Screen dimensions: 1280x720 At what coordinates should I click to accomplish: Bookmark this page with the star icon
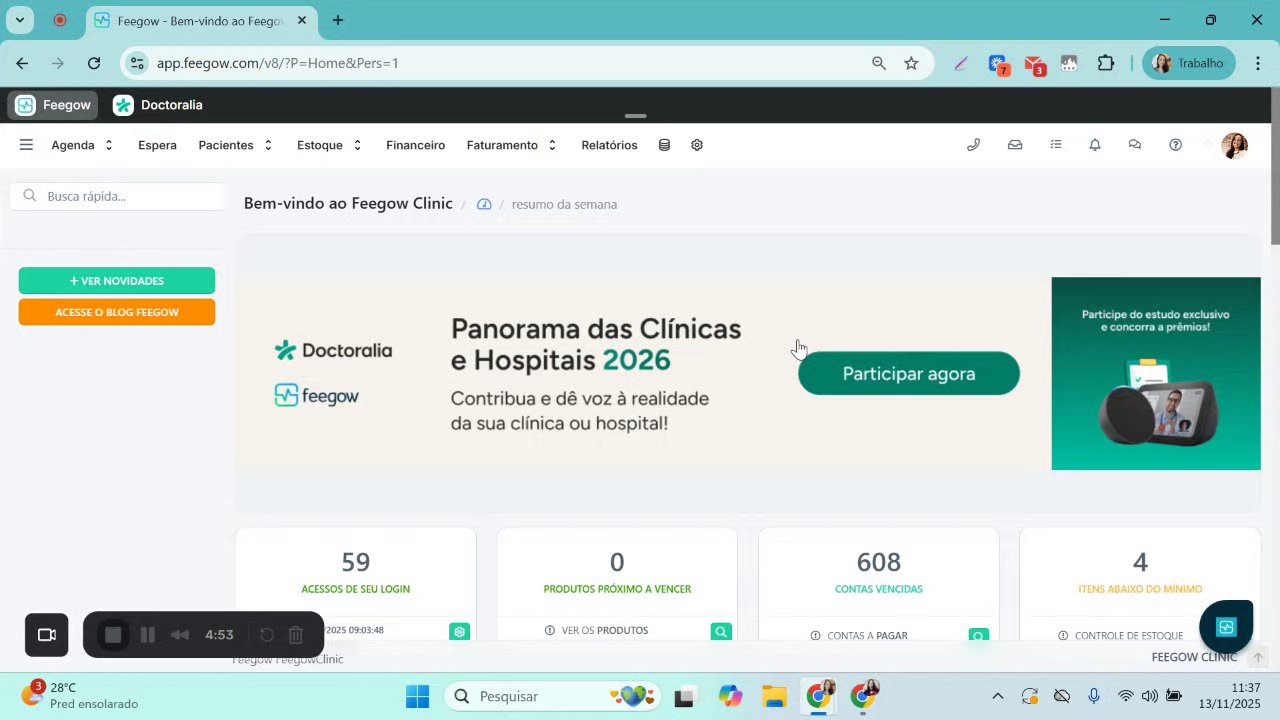[x=911, y=63]
